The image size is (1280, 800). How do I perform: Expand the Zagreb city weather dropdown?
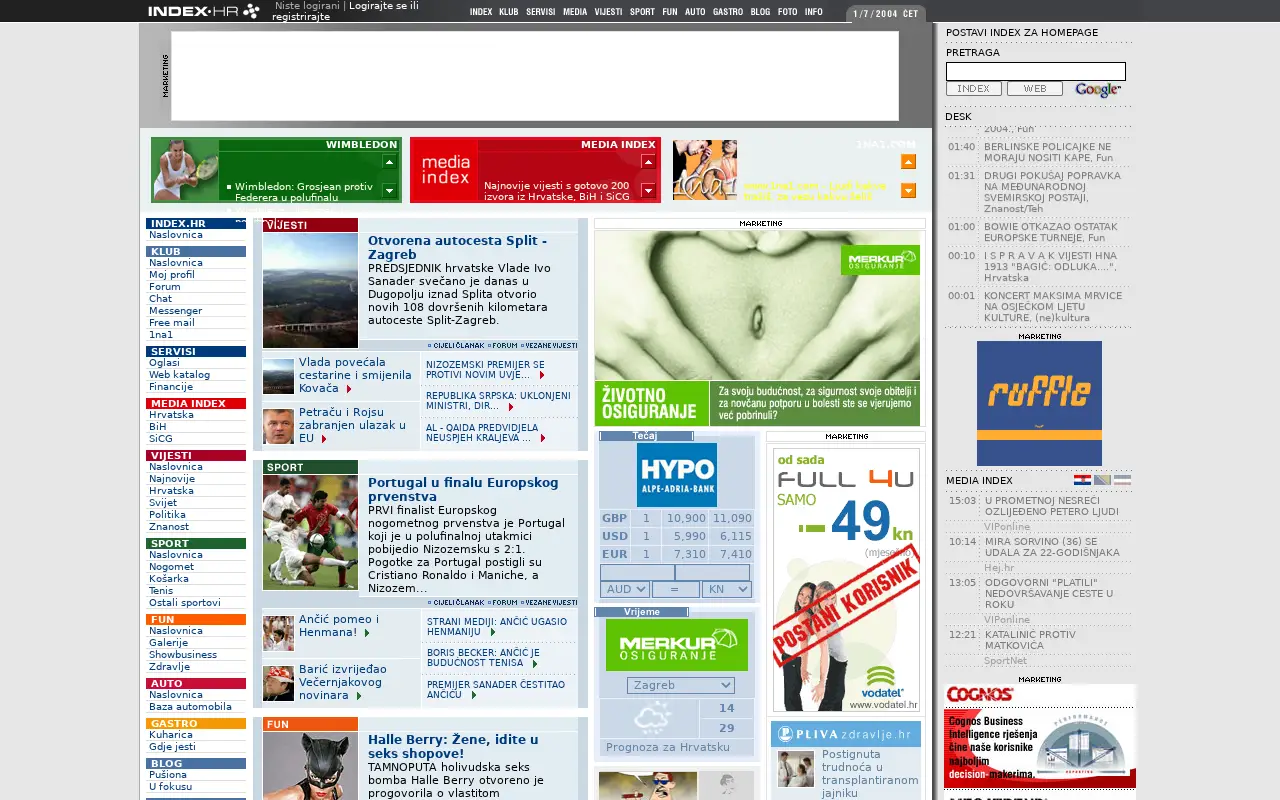click(681, 685)
